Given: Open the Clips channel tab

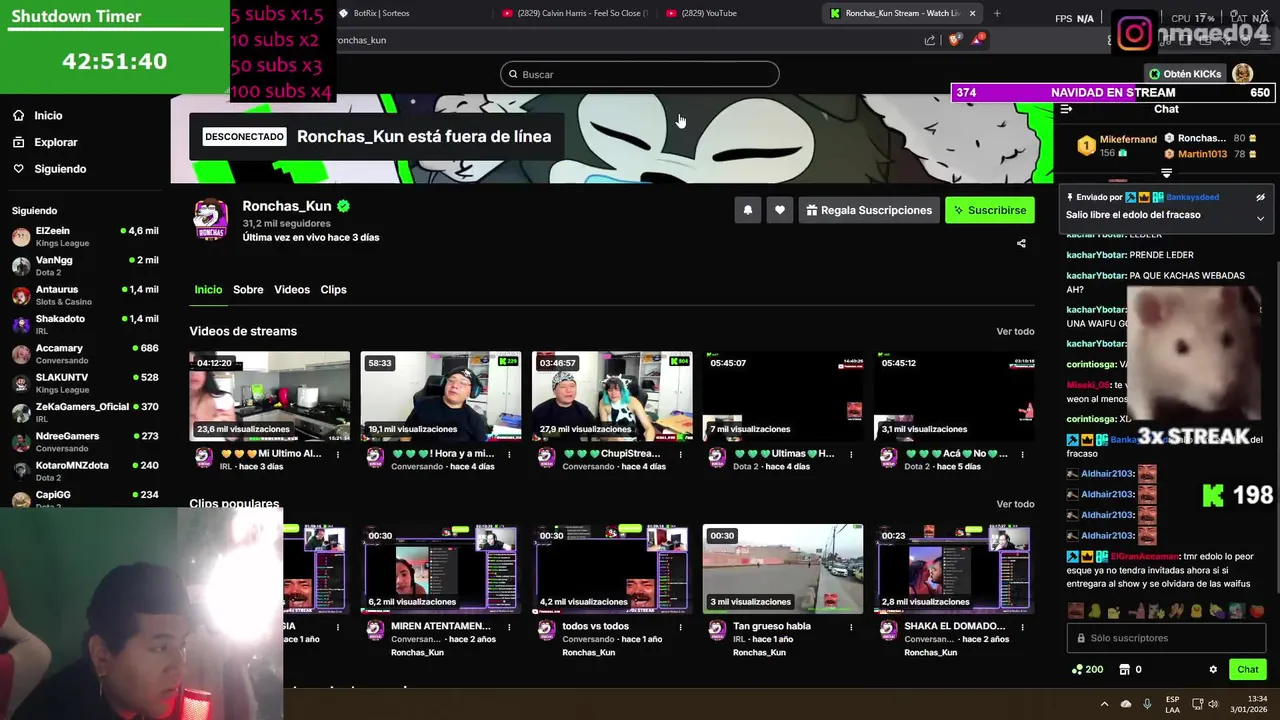Looking at the screenshot, I should (x=333, y=289).
